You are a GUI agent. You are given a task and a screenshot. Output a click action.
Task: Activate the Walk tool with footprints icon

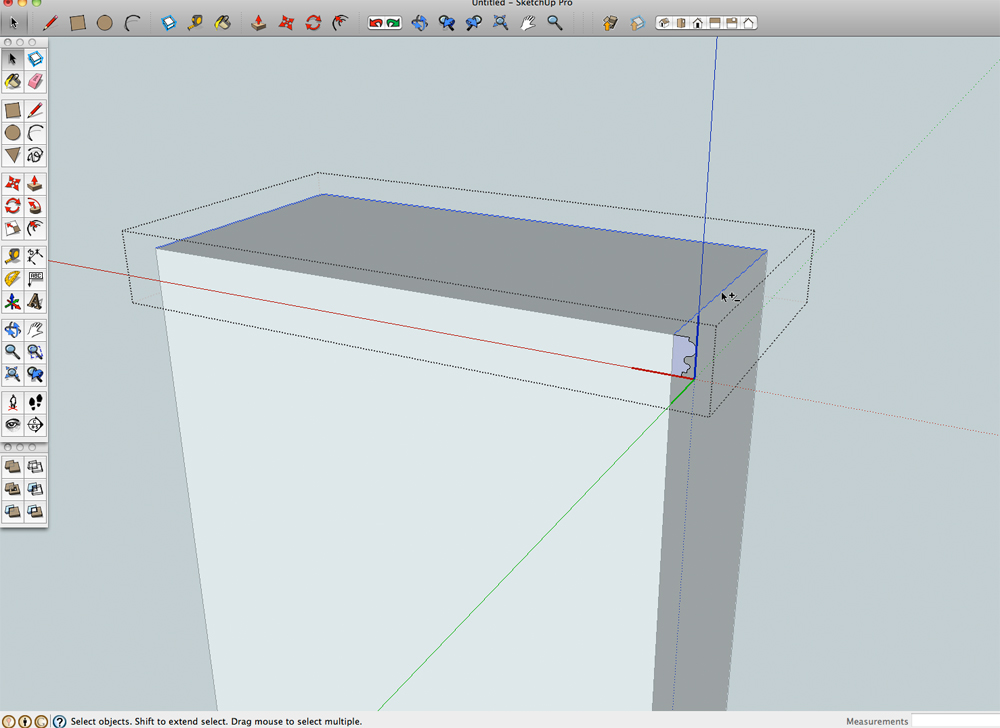[35, 402]
